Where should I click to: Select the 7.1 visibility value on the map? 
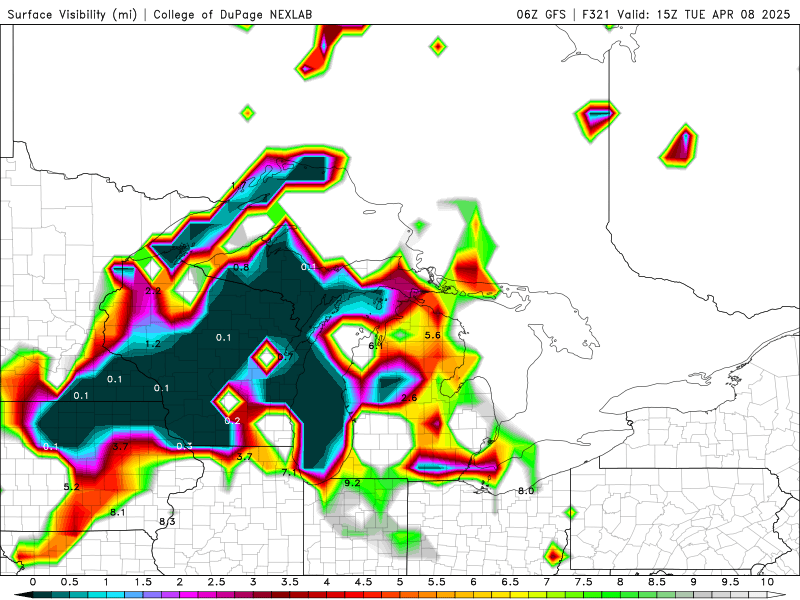point(289,473)
